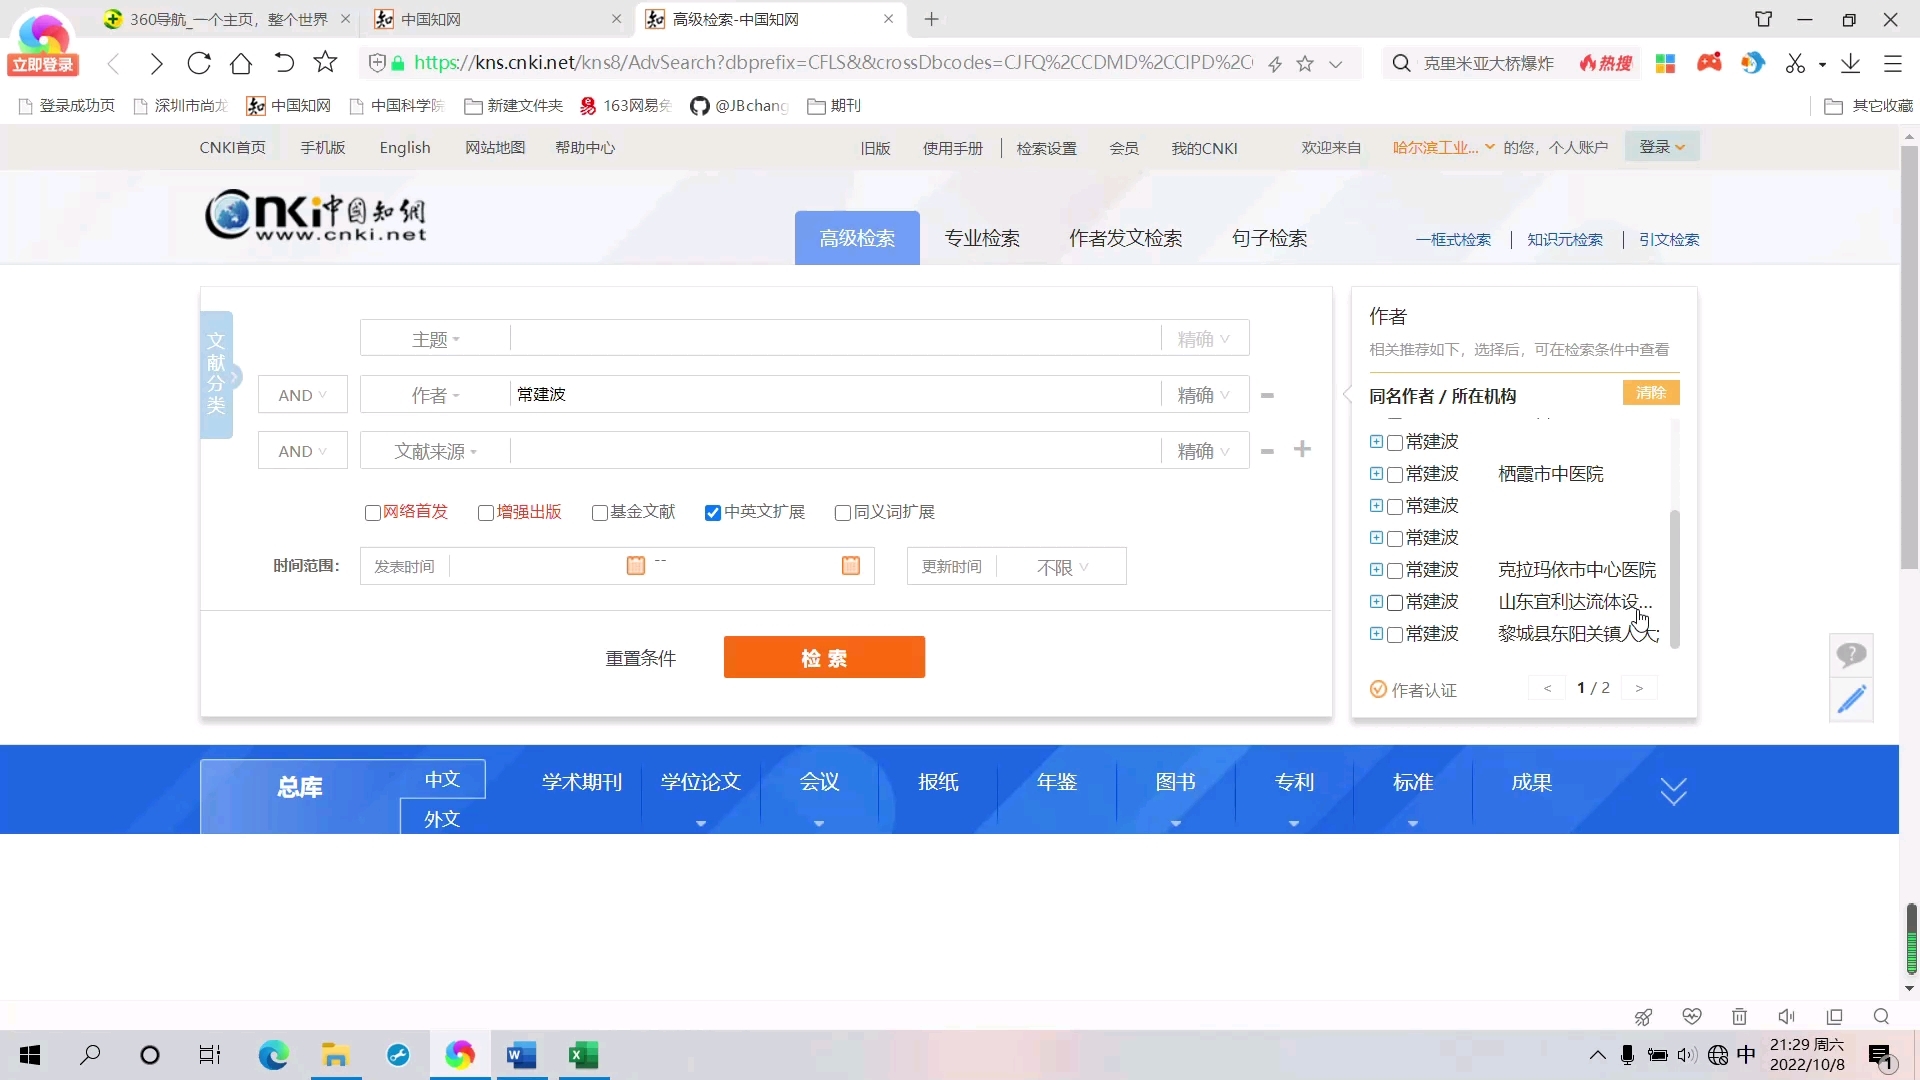Open the downloads icon in browser toolbar
The height and width of the screenshot is (1080, 1920).
coord(1851,63)
